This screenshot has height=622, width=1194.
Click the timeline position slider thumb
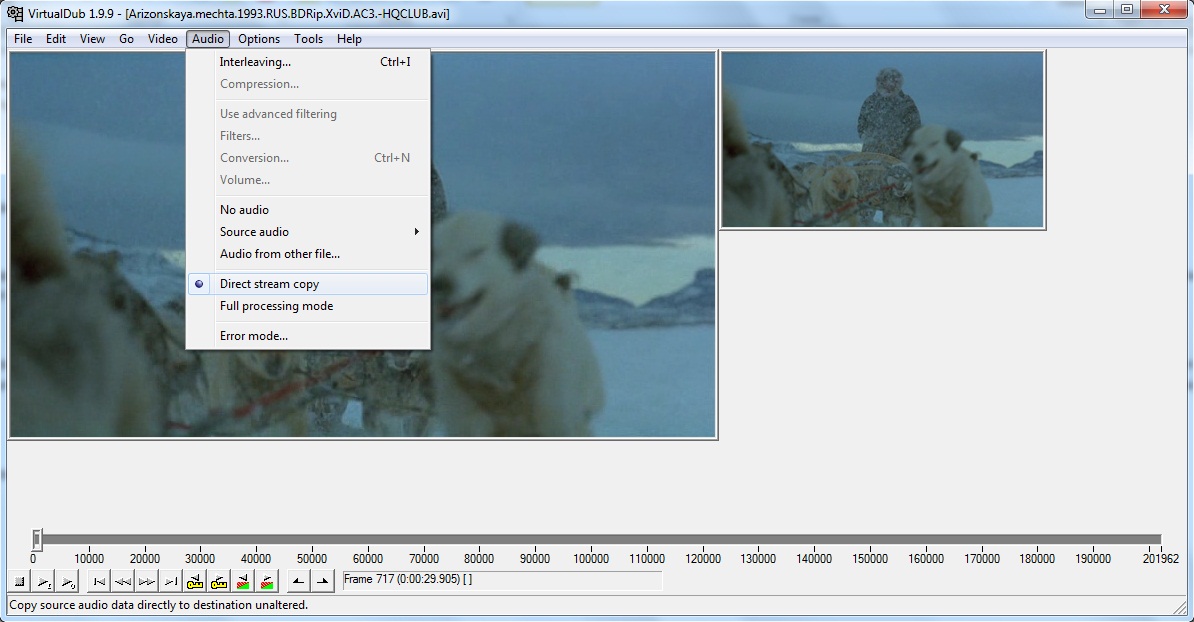tap(37, 539)
